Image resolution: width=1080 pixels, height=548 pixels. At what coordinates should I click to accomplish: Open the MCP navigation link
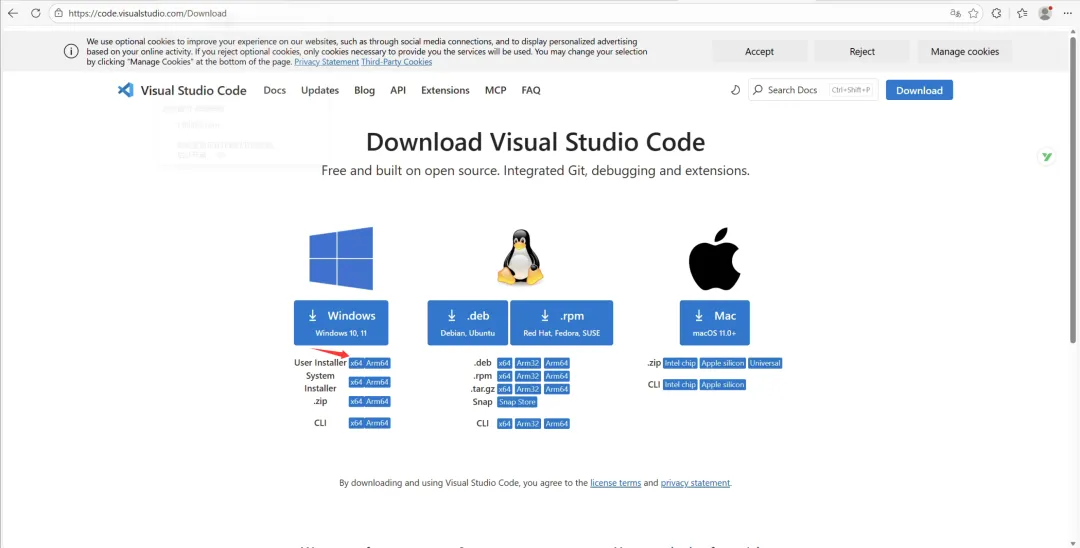tap(495, 90)
